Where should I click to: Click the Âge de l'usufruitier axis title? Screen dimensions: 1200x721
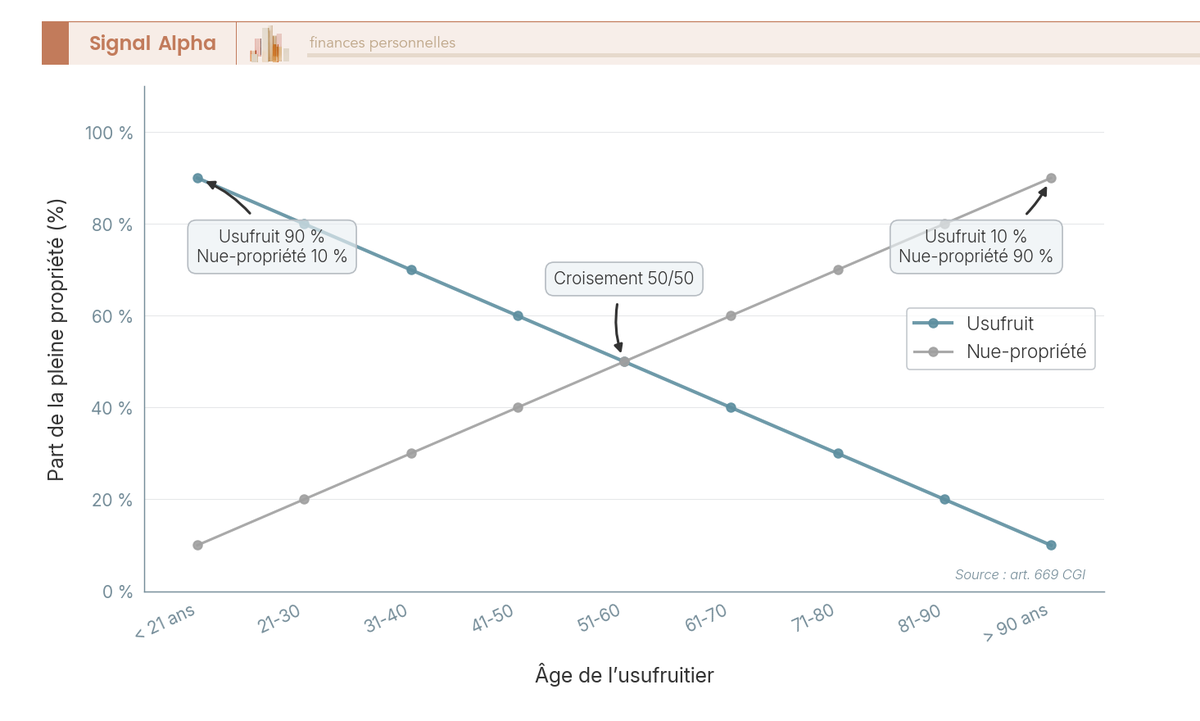[x=625, y=676]
